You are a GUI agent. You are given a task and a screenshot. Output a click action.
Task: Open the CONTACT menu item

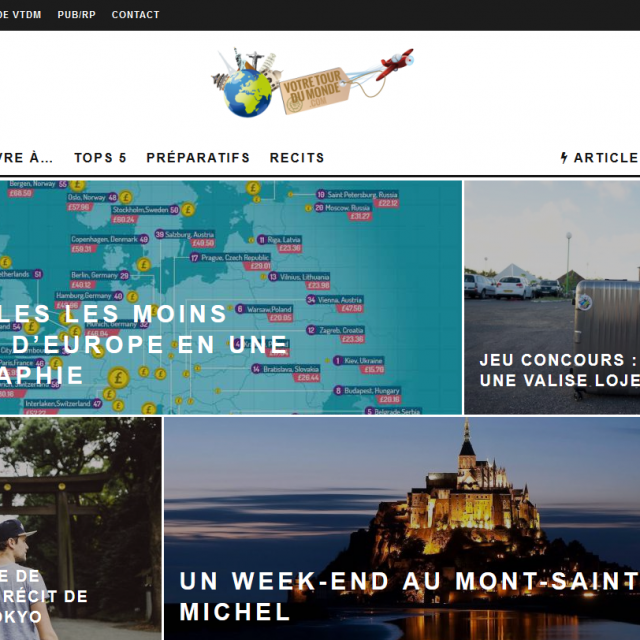(x=136, y=15)
